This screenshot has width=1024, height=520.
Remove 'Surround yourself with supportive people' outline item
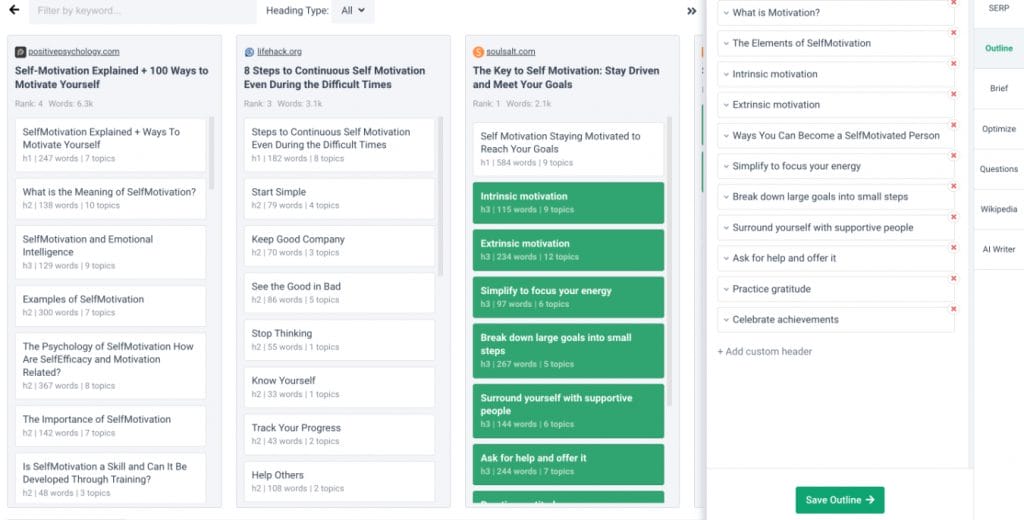(x=953, y=217)
